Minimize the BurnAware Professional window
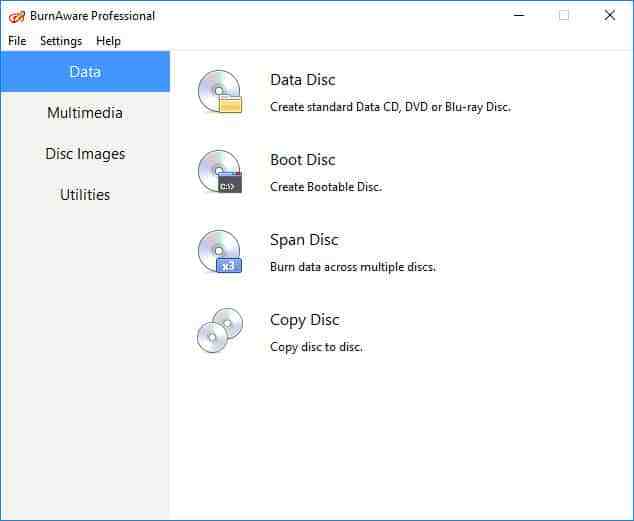This screenshot has height=521, width=634. pyautogui.click(x=519, y=15)
